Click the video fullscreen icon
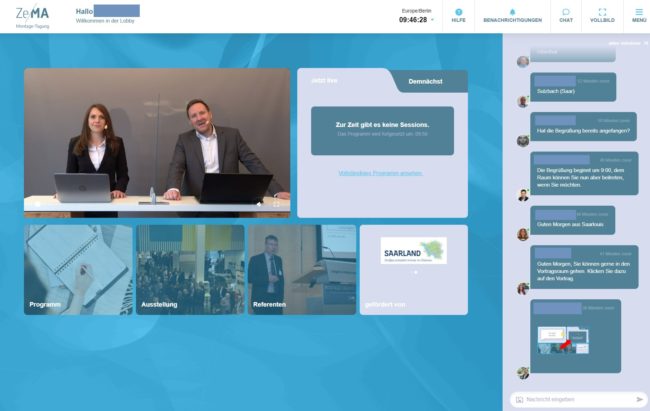Image resolution: width=650 pixels, height=411 pixels. [277, 203]
